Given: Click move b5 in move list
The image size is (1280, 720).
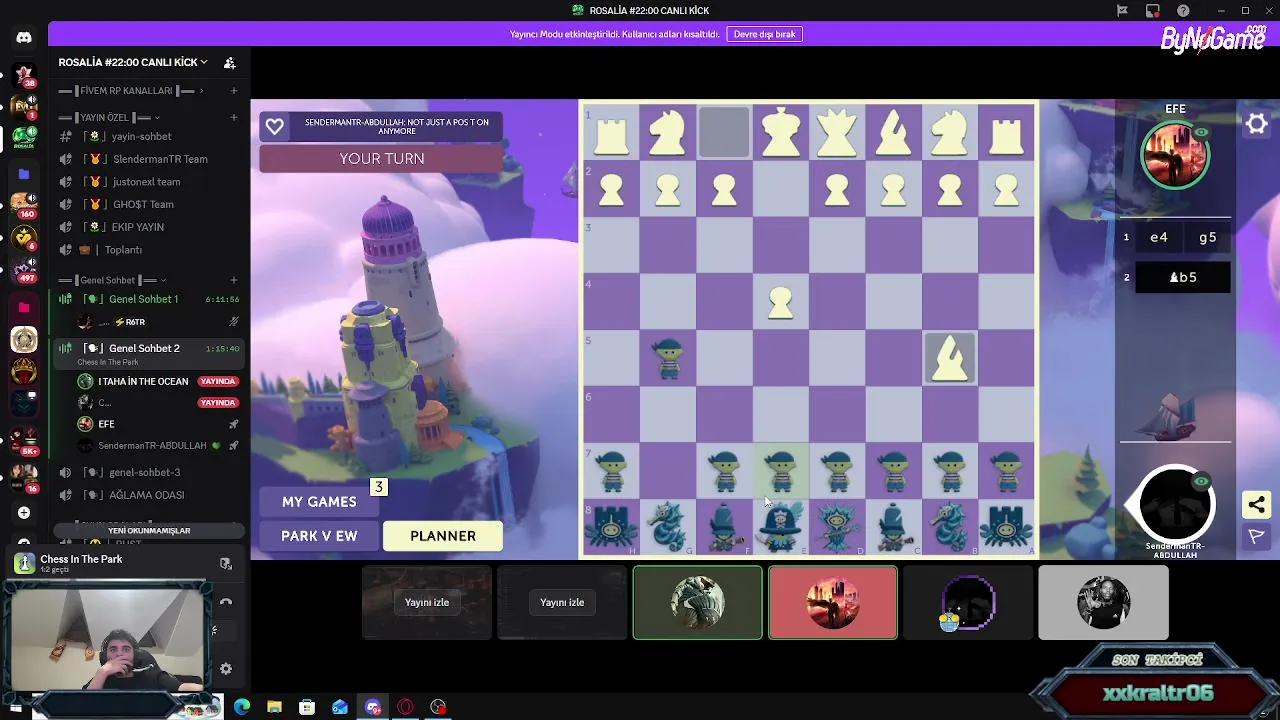Looking at the screenshot, I should coord(1183,277).
